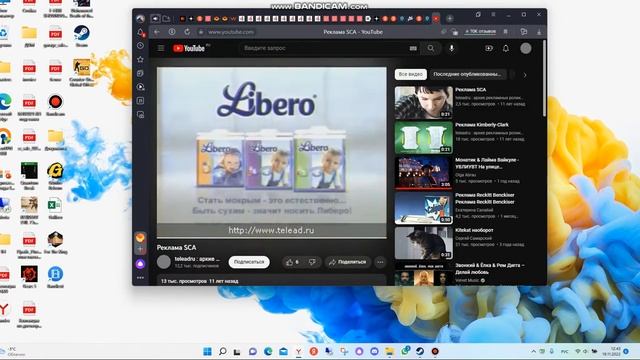This screenshot has height=360, width=640.
Task: Open the Windows Start button
Action: coord(207,351)
